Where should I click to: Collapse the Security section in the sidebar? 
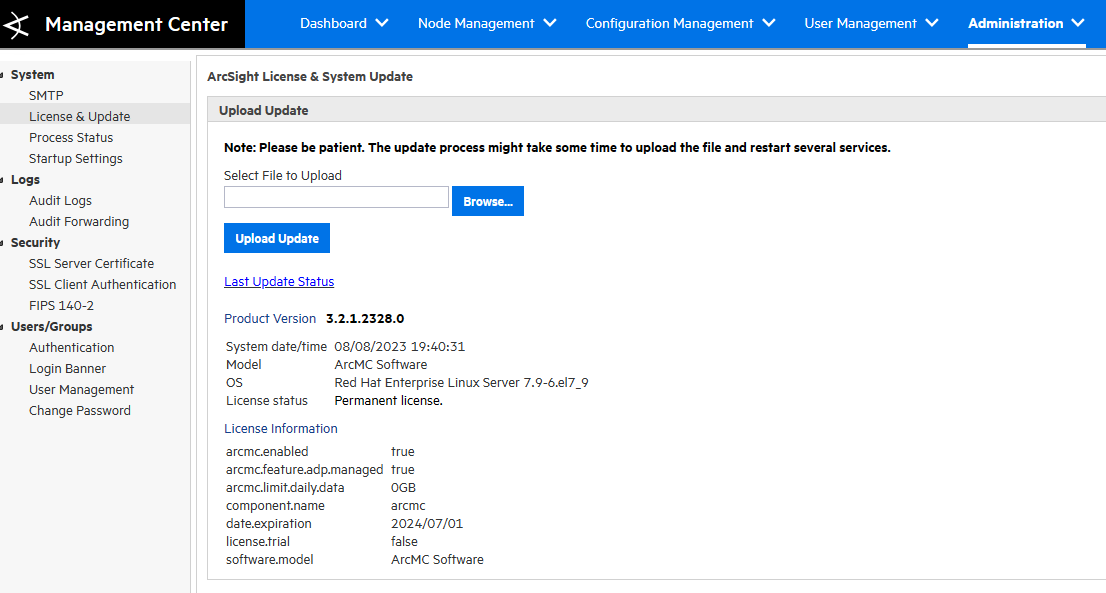coord(6,242)
